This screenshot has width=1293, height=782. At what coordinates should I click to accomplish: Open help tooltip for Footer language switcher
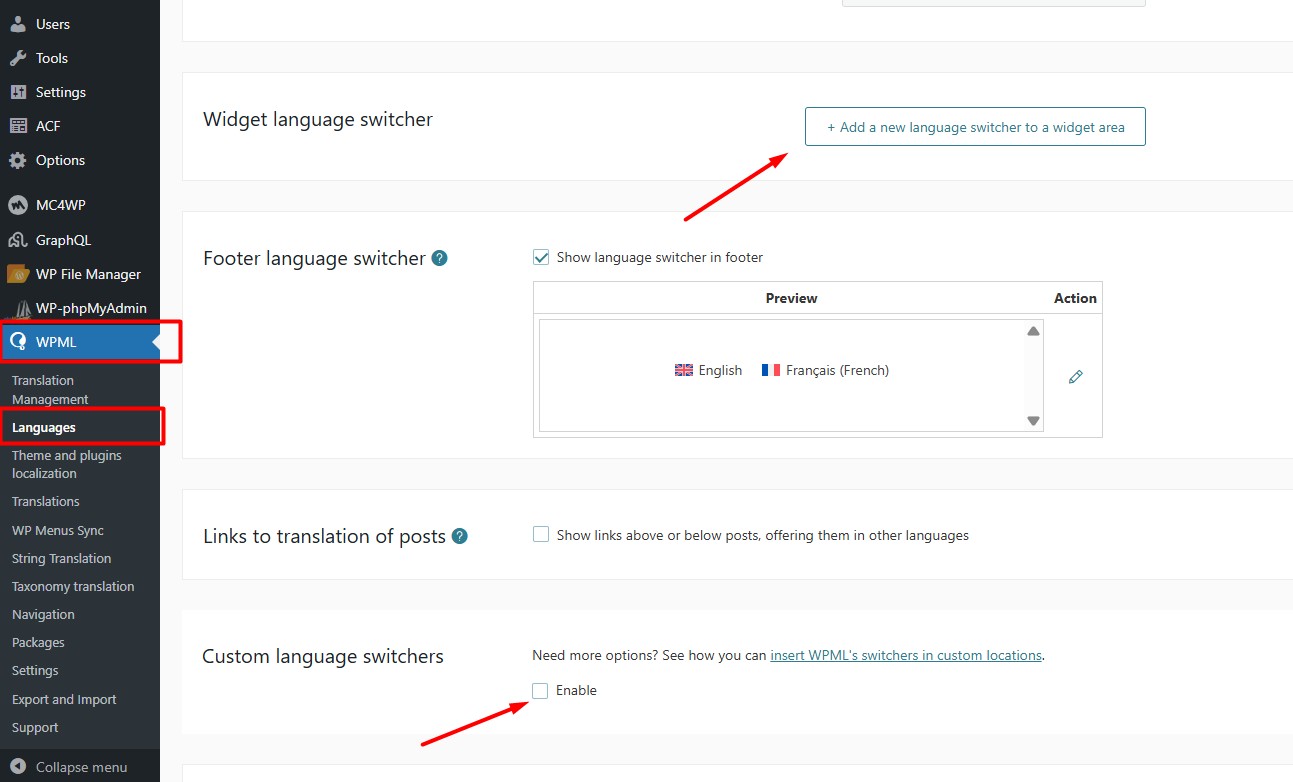coord(439,258)
